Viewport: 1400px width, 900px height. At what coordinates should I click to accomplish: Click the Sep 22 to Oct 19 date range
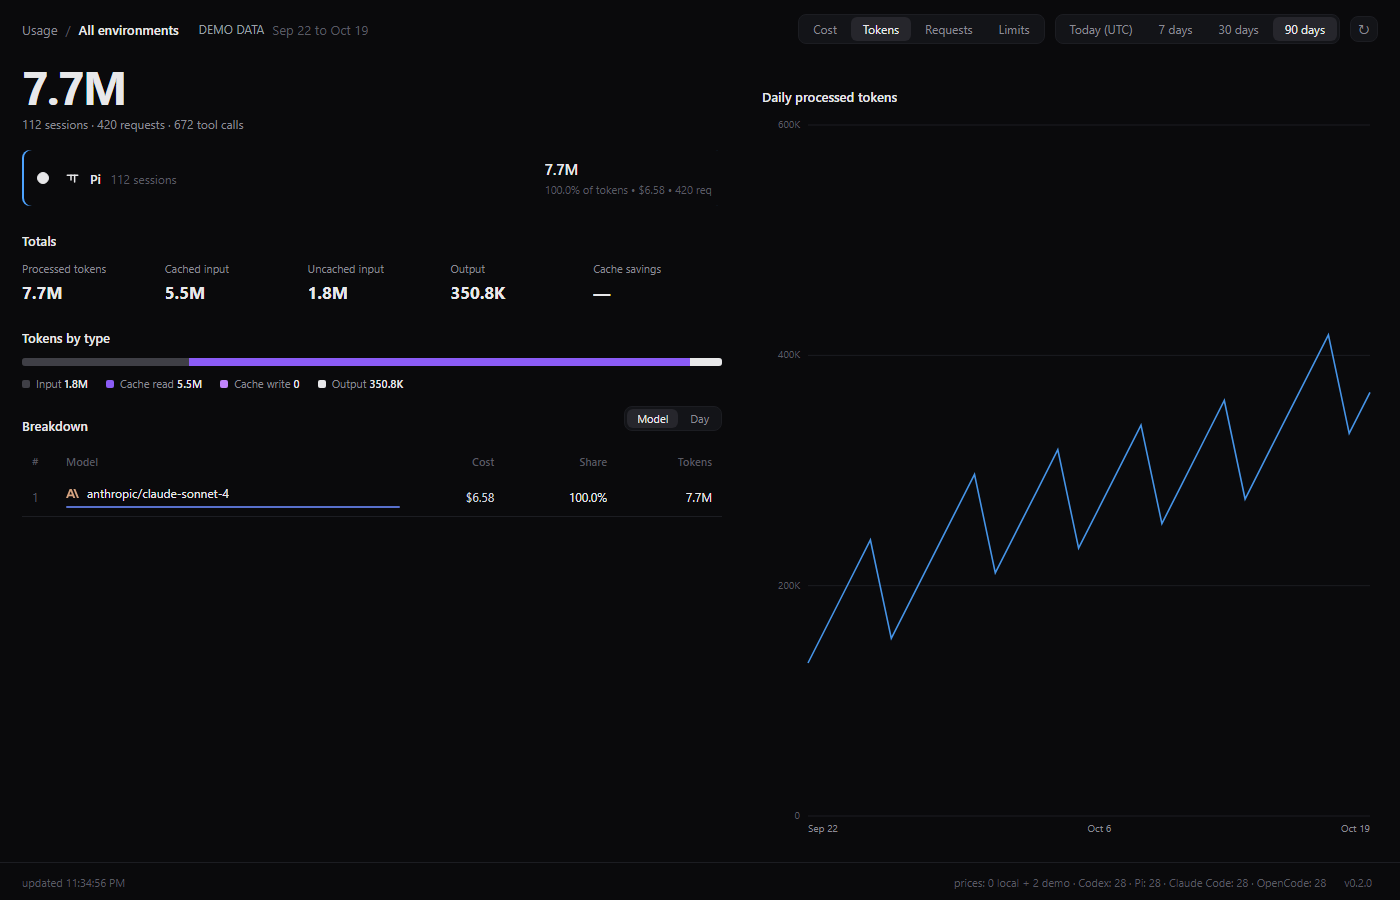[320, 31]
